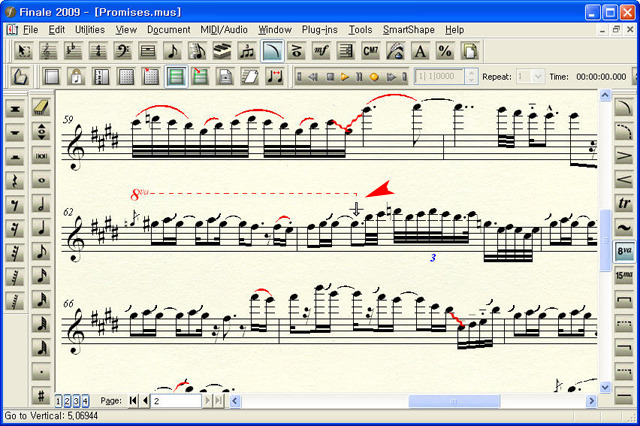Choose the Speedy Entry tool
The image size is (640, 426).
tap(197, 51)
